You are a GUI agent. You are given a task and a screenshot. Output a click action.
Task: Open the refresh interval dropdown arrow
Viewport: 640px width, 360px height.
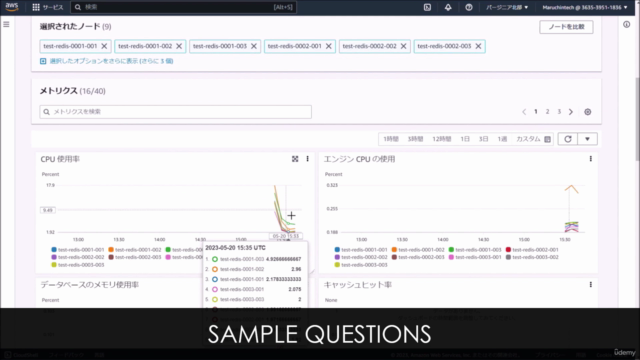click(587, 139)
